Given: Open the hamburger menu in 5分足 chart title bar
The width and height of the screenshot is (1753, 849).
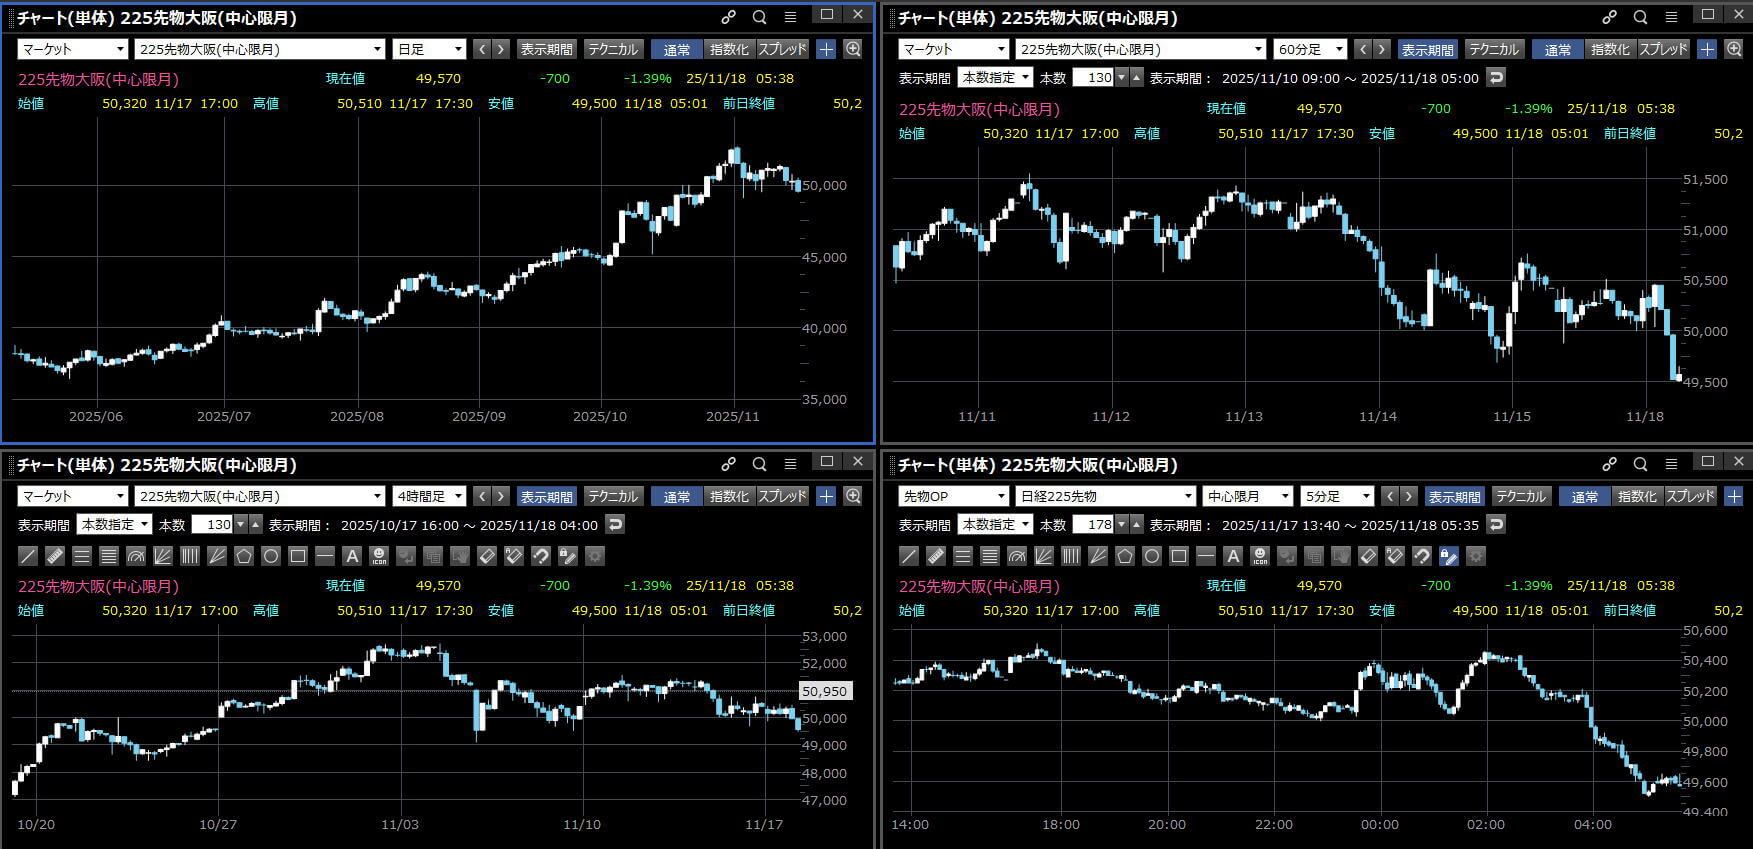Looking at the screenshot, I should point(1671,464).
